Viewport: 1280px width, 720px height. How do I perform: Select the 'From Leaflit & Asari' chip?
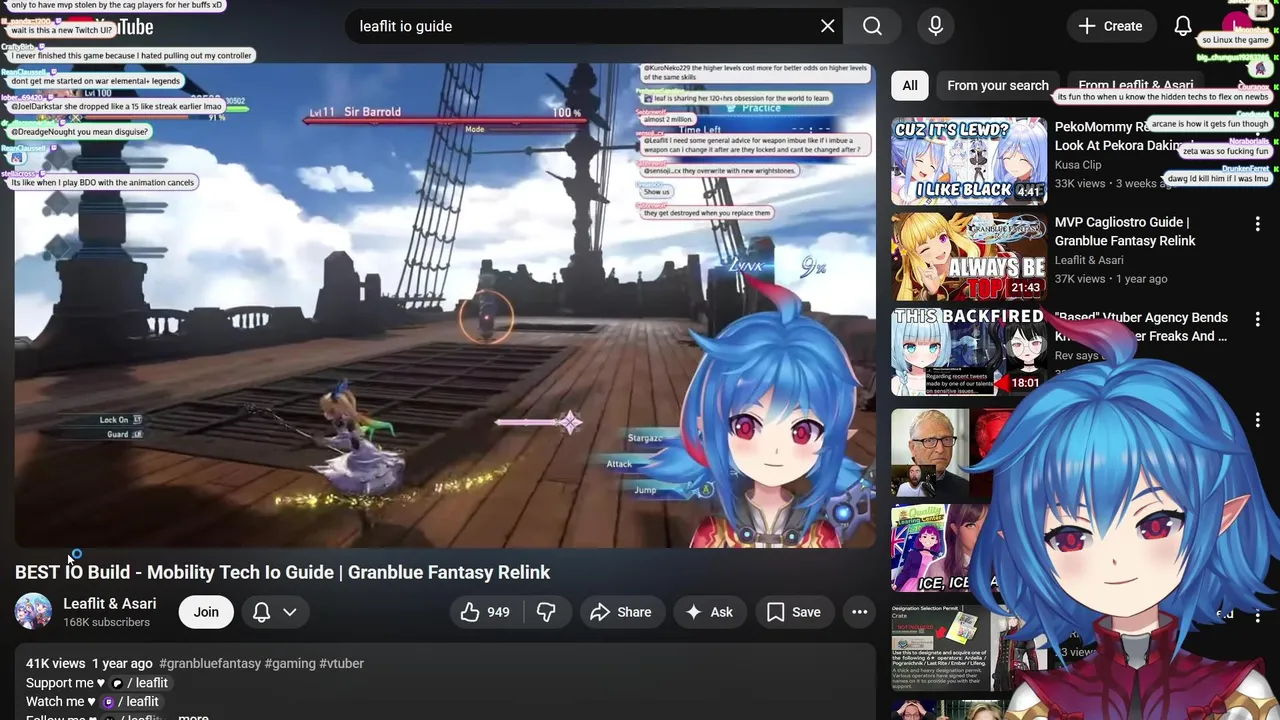click(1136, 85)
